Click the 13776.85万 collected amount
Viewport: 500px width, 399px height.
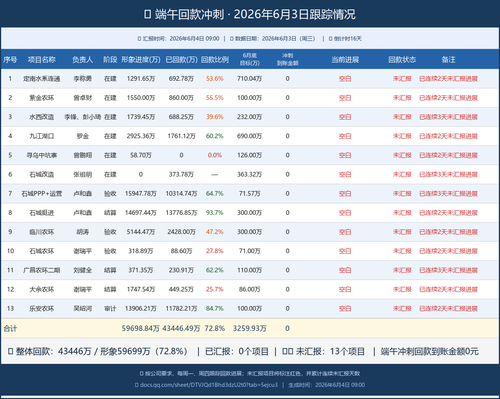(181, 213)
